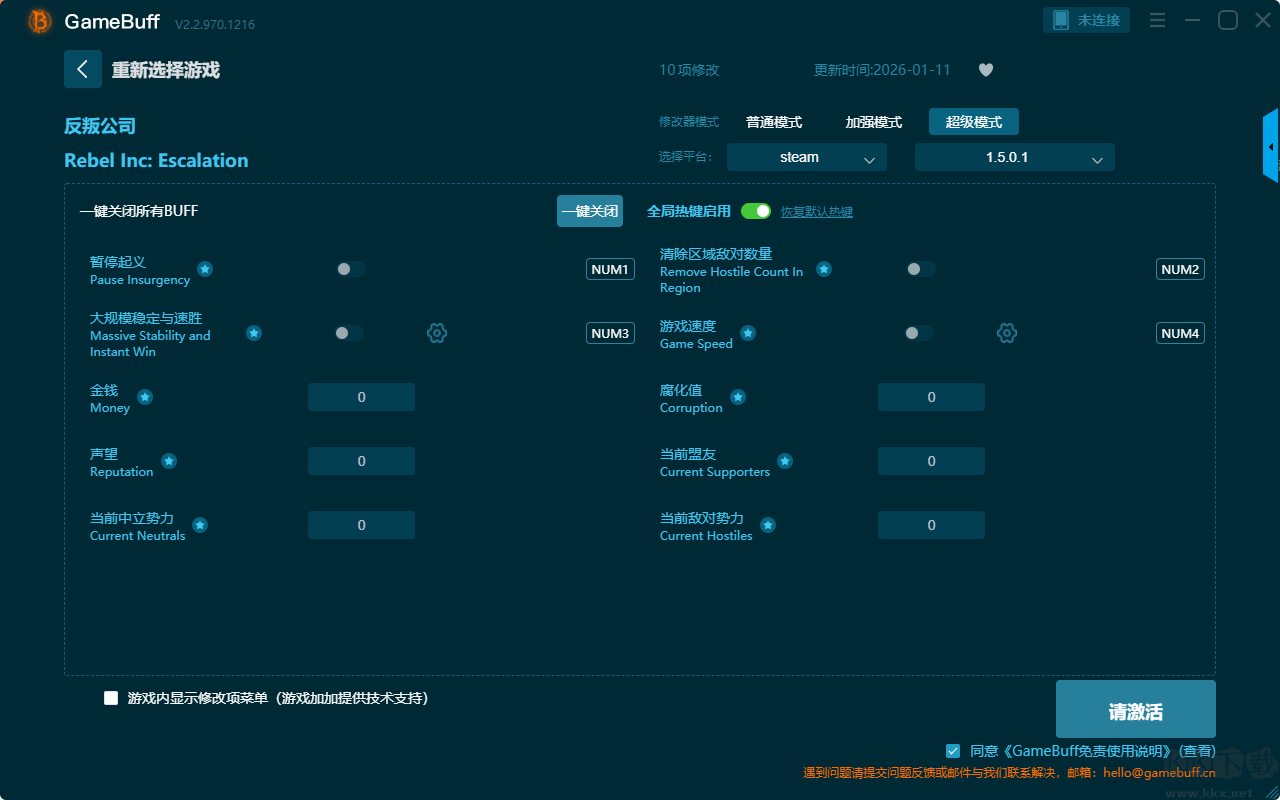Disable the global hotkey toggle

click(756, 211)
